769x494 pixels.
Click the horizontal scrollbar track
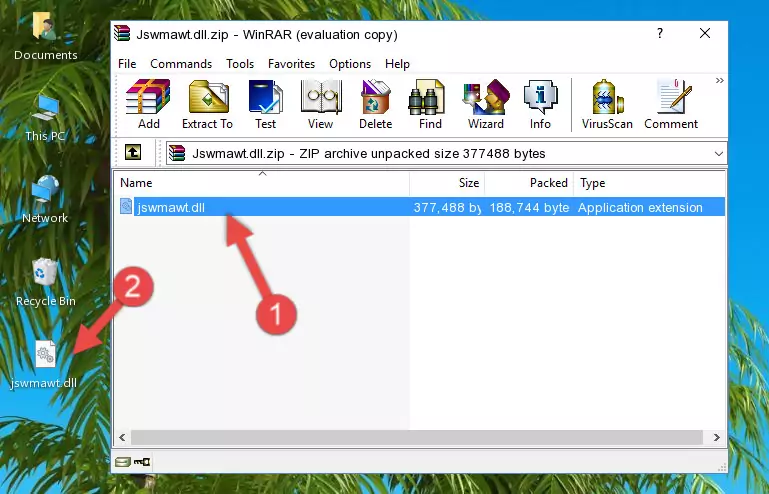coord(416,437)
